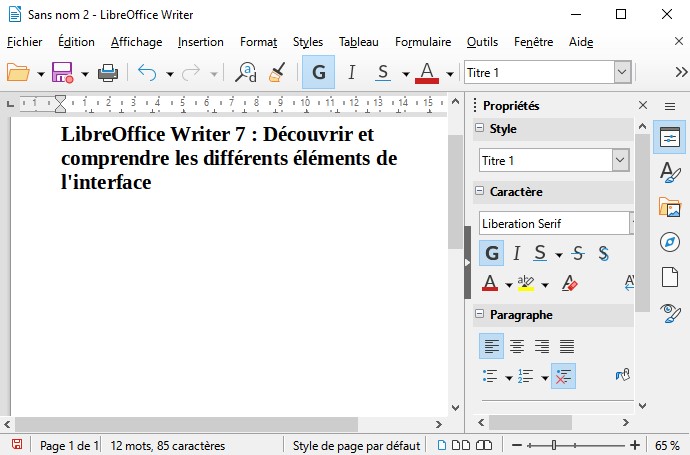Open toolbar underline style dropdown arrow
The width and height of the screenshot is (690, 455).
(406, 74)
